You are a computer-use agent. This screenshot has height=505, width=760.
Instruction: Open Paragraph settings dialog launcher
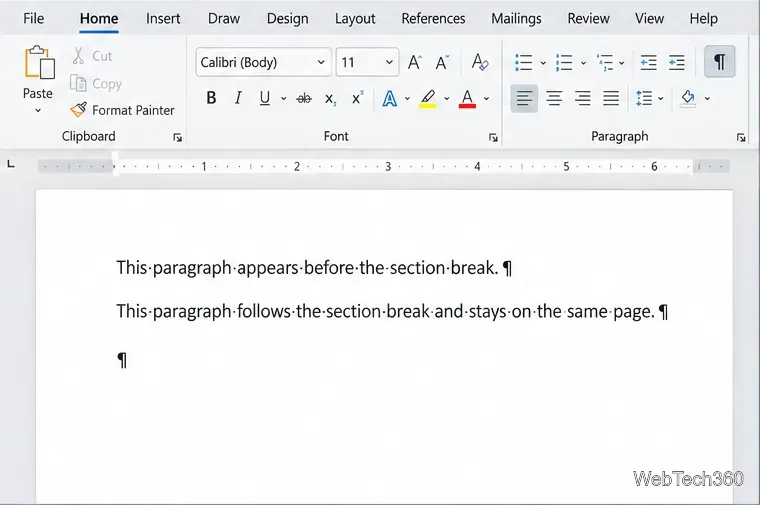coord(741,138)
